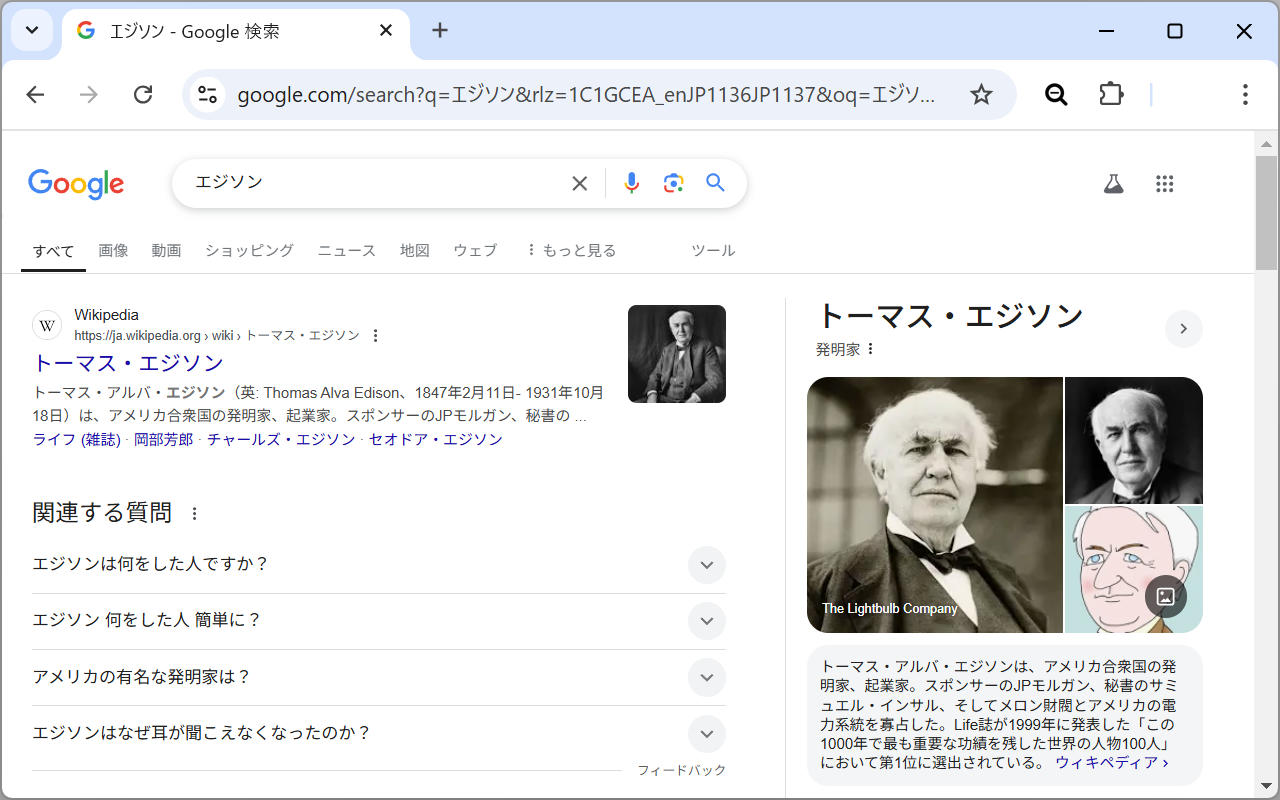Search by image with Google Lens icon

click(x=673, y=183)
